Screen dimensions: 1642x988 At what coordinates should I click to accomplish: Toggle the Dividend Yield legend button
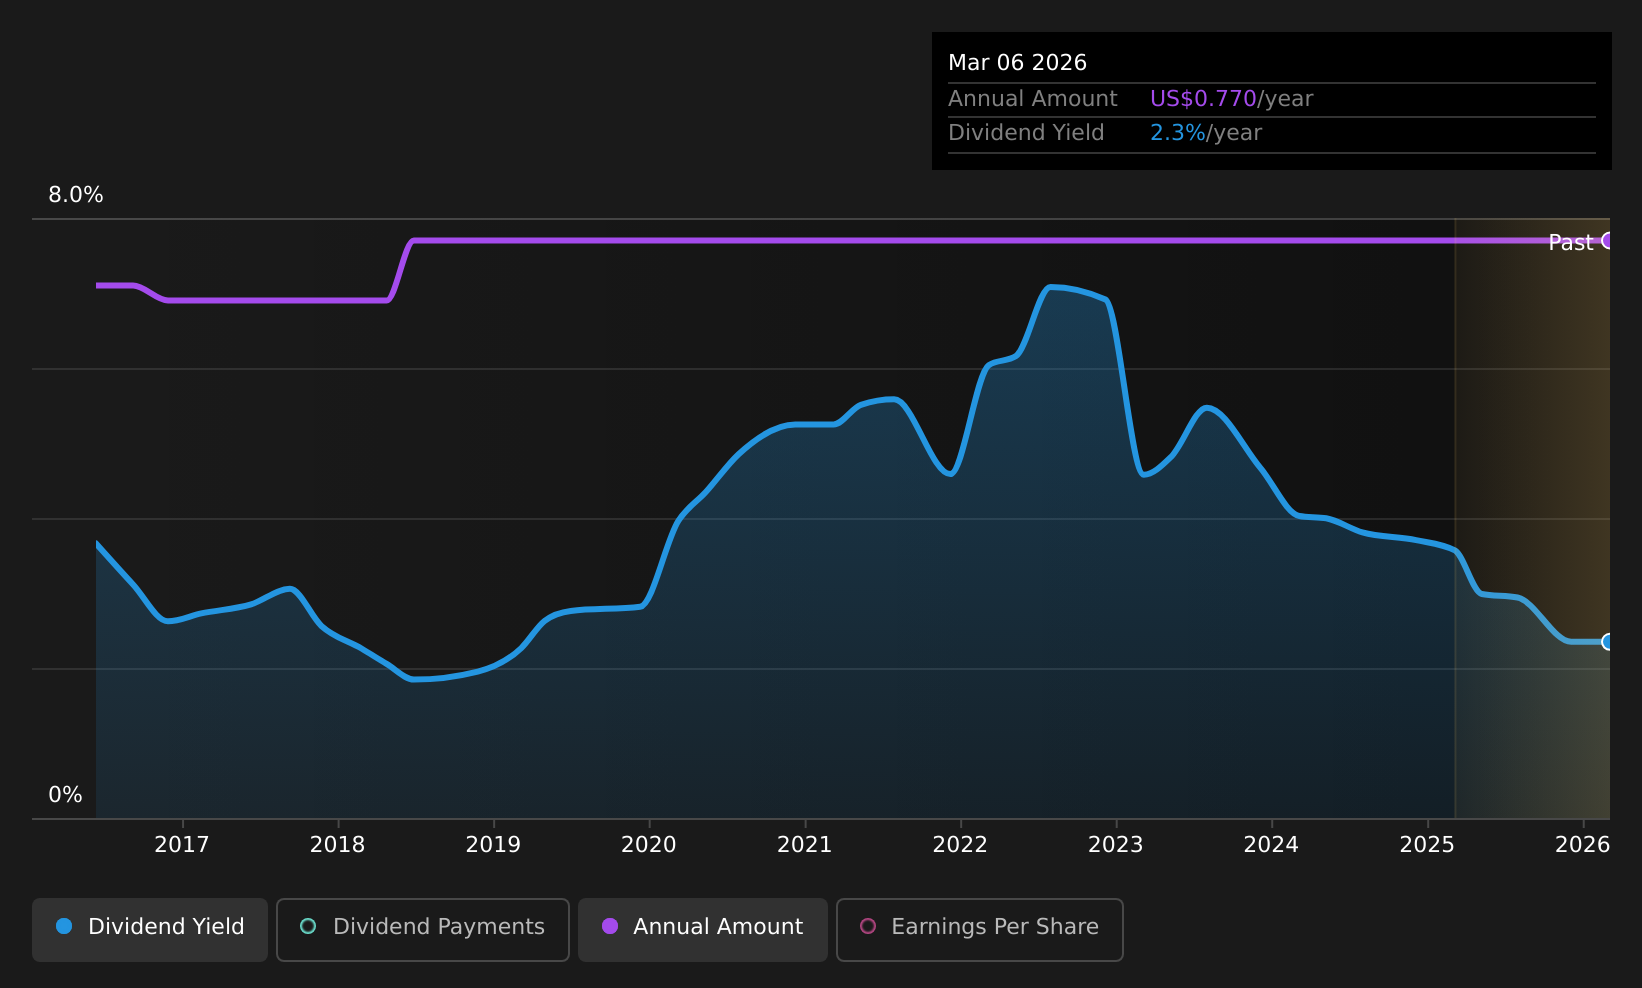[150, 929]
